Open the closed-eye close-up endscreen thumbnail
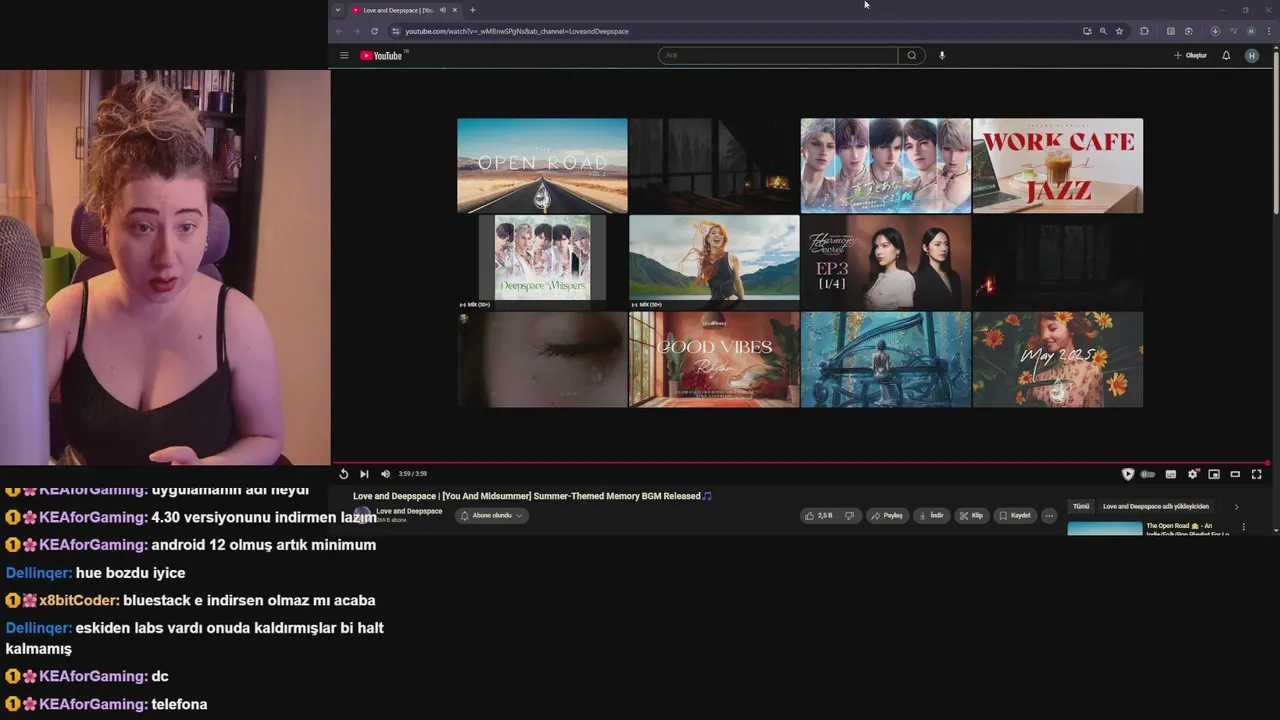This screenshot has height=720, width=1280. [542, 359]
